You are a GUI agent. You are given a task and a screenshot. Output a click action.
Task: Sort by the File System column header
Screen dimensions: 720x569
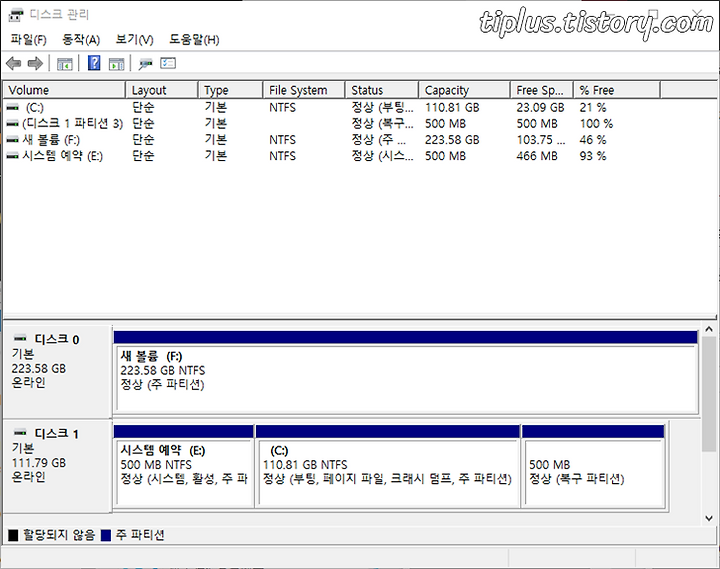304,90
